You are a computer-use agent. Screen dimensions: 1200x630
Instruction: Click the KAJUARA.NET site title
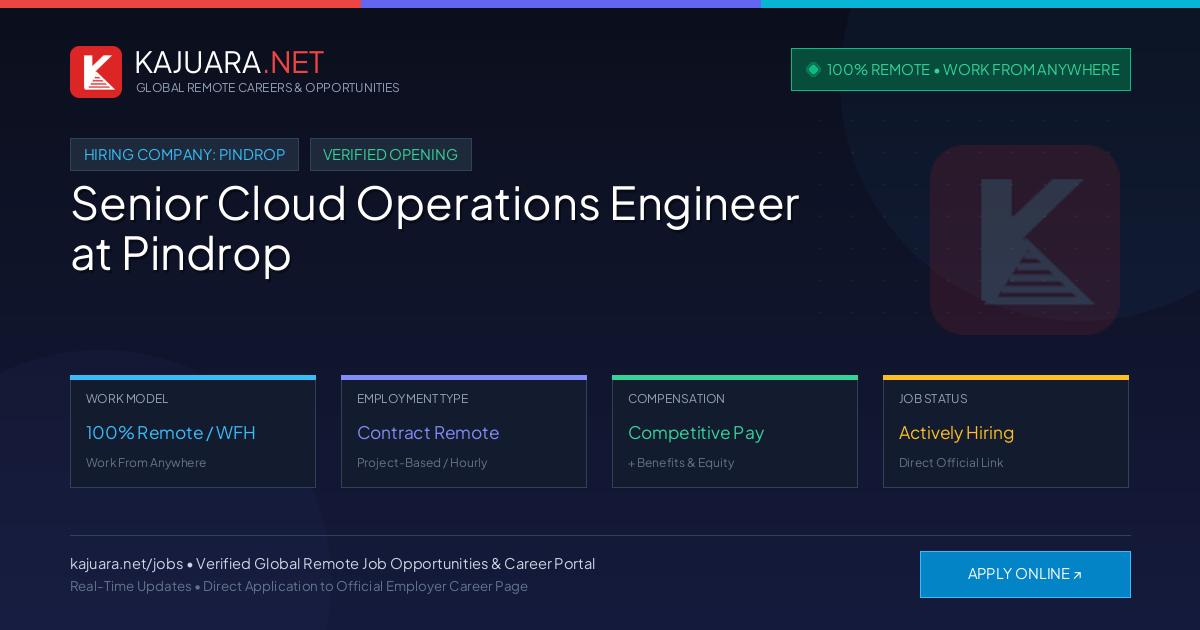point(229,62)
